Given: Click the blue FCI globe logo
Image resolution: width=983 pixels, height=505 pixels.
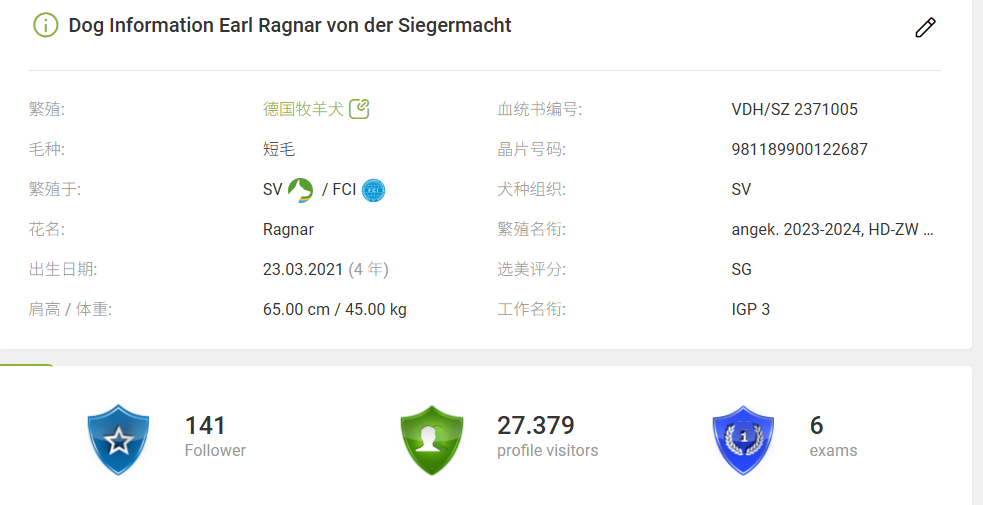Looking at the screenshot, I should point(374,190).
